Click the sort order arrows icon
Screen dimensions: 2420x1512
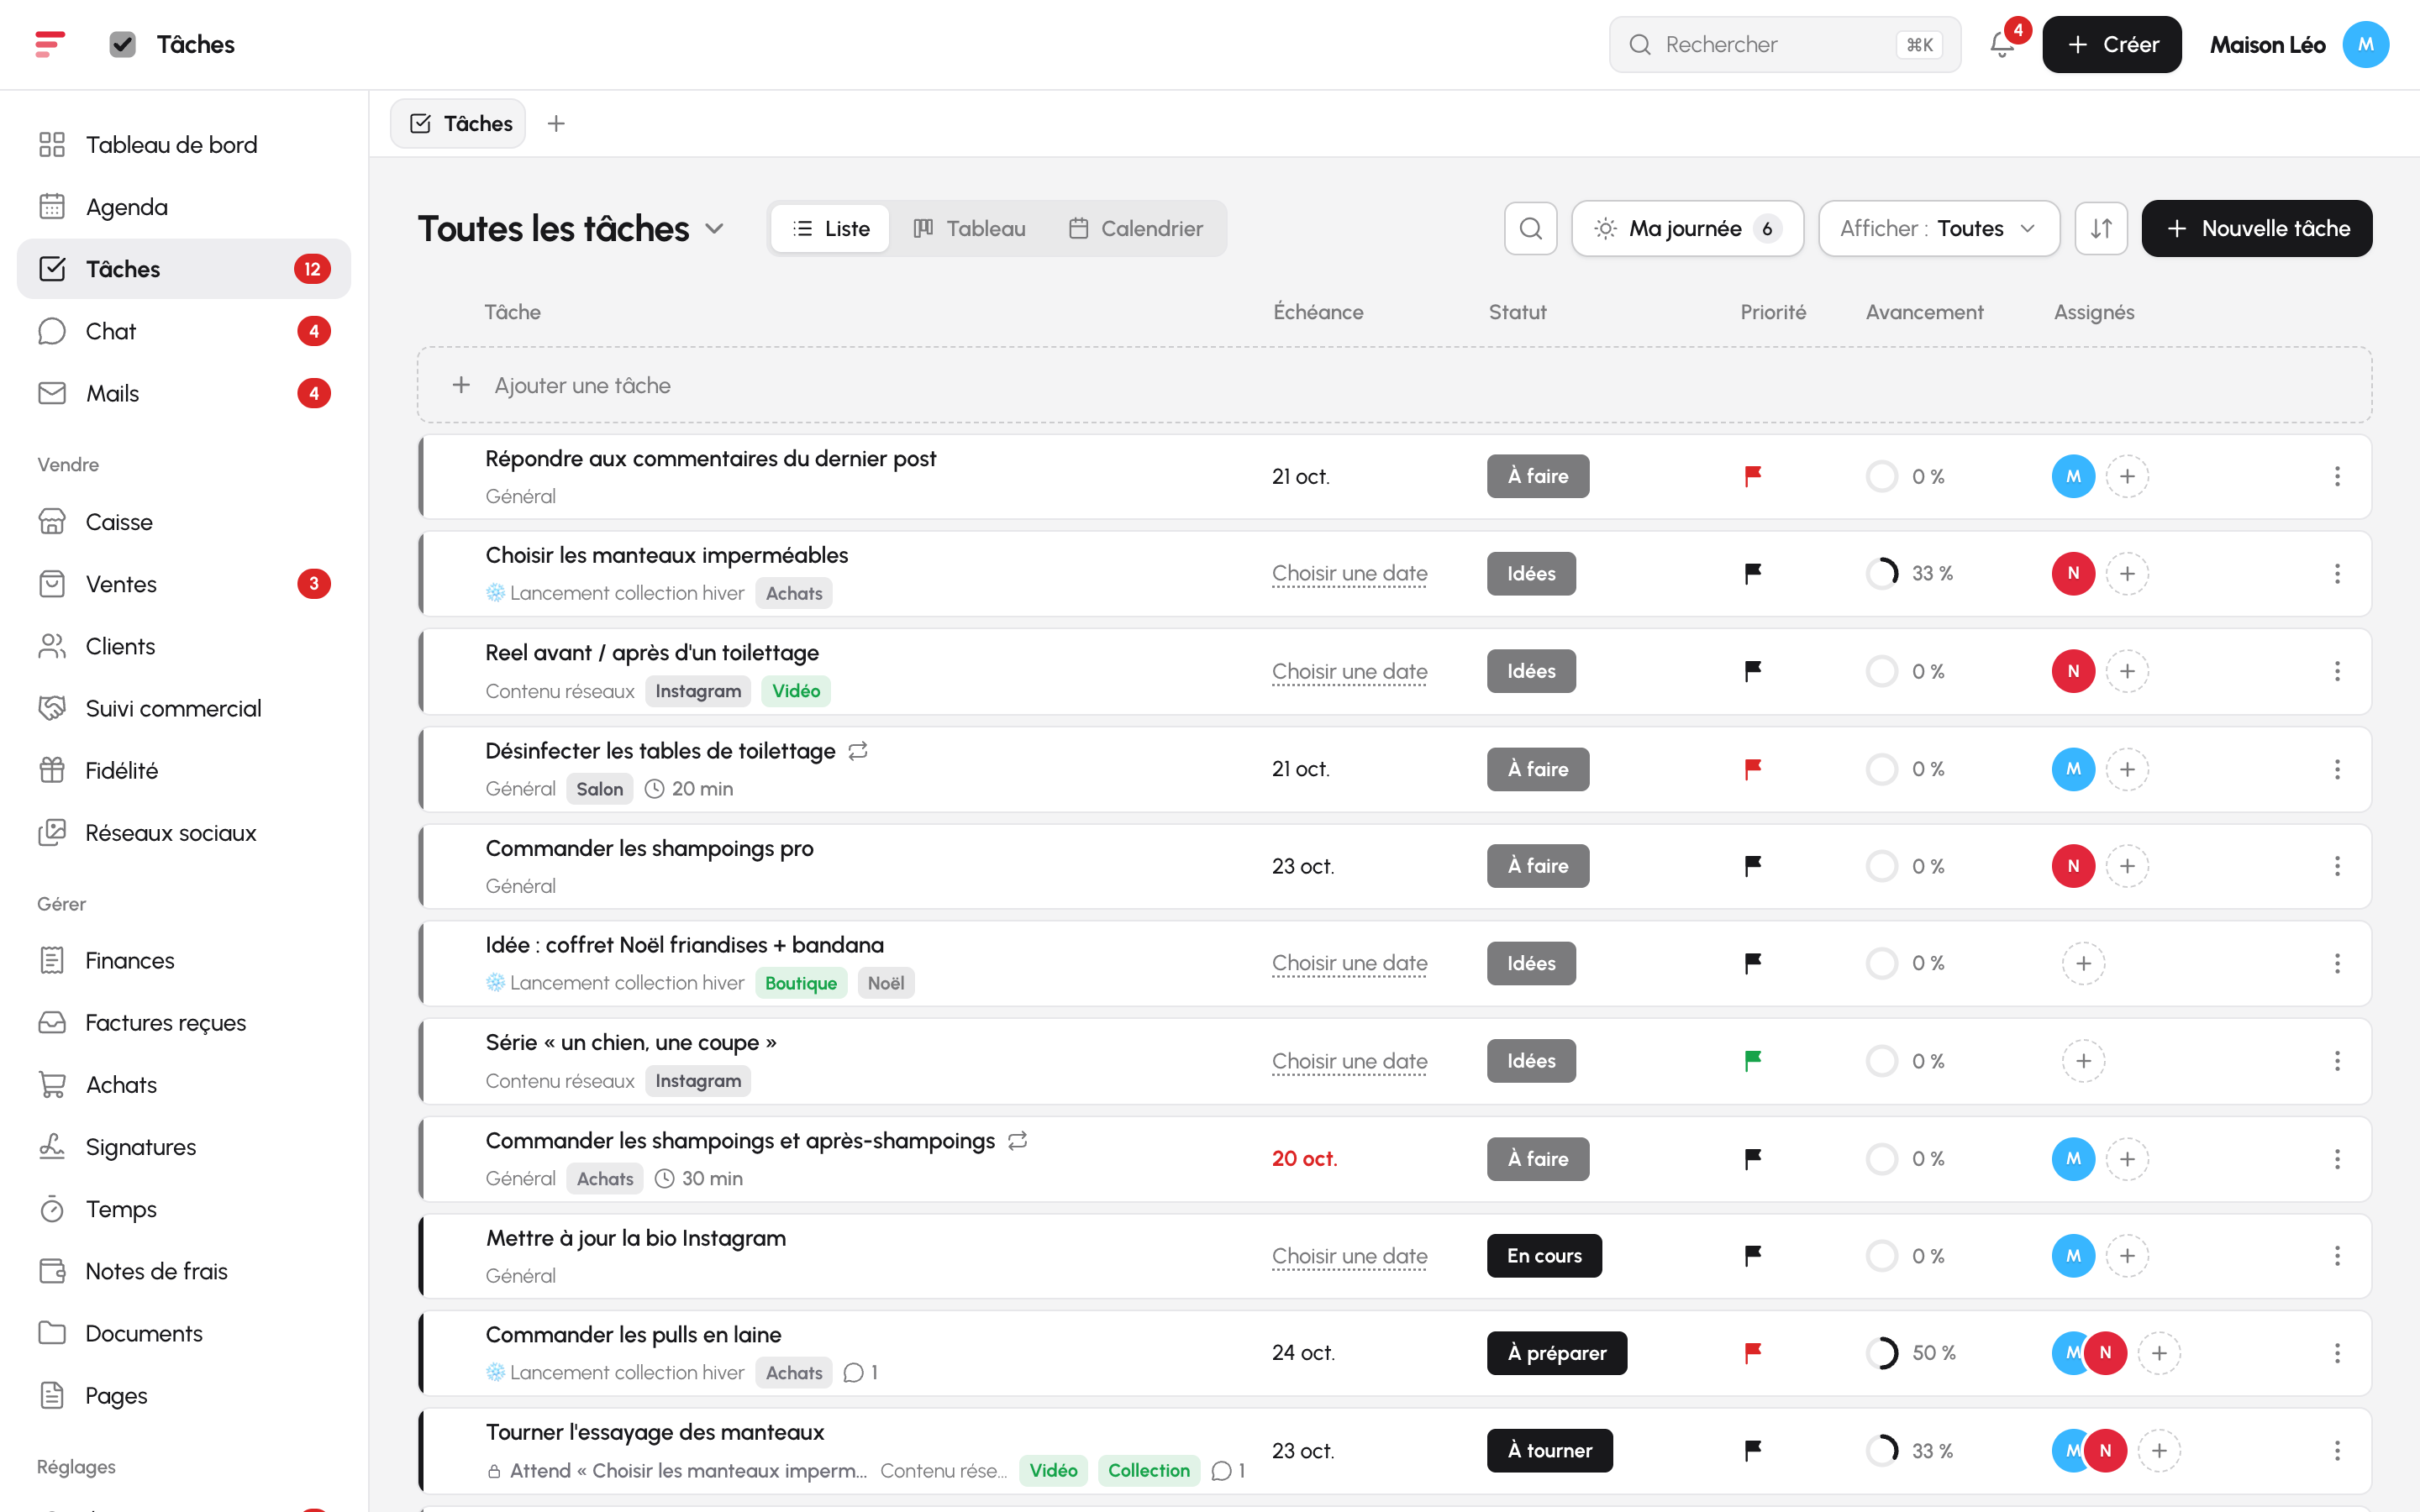pyautogui.click(x=2101, y=228)
